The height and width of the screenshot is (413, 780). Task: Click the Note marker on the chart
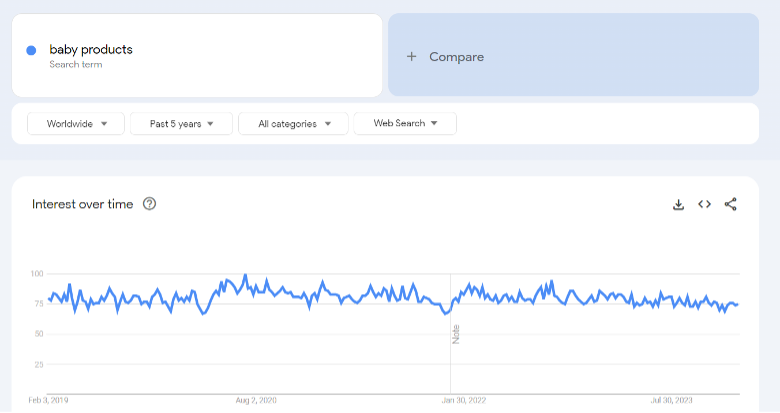456,334
